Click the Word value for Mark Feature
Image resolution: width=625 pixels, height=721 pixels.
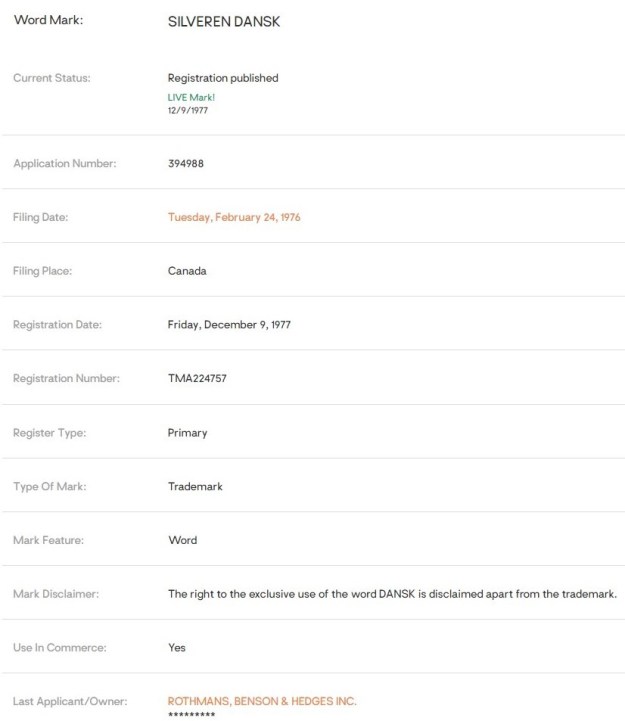tap(183, 540)
